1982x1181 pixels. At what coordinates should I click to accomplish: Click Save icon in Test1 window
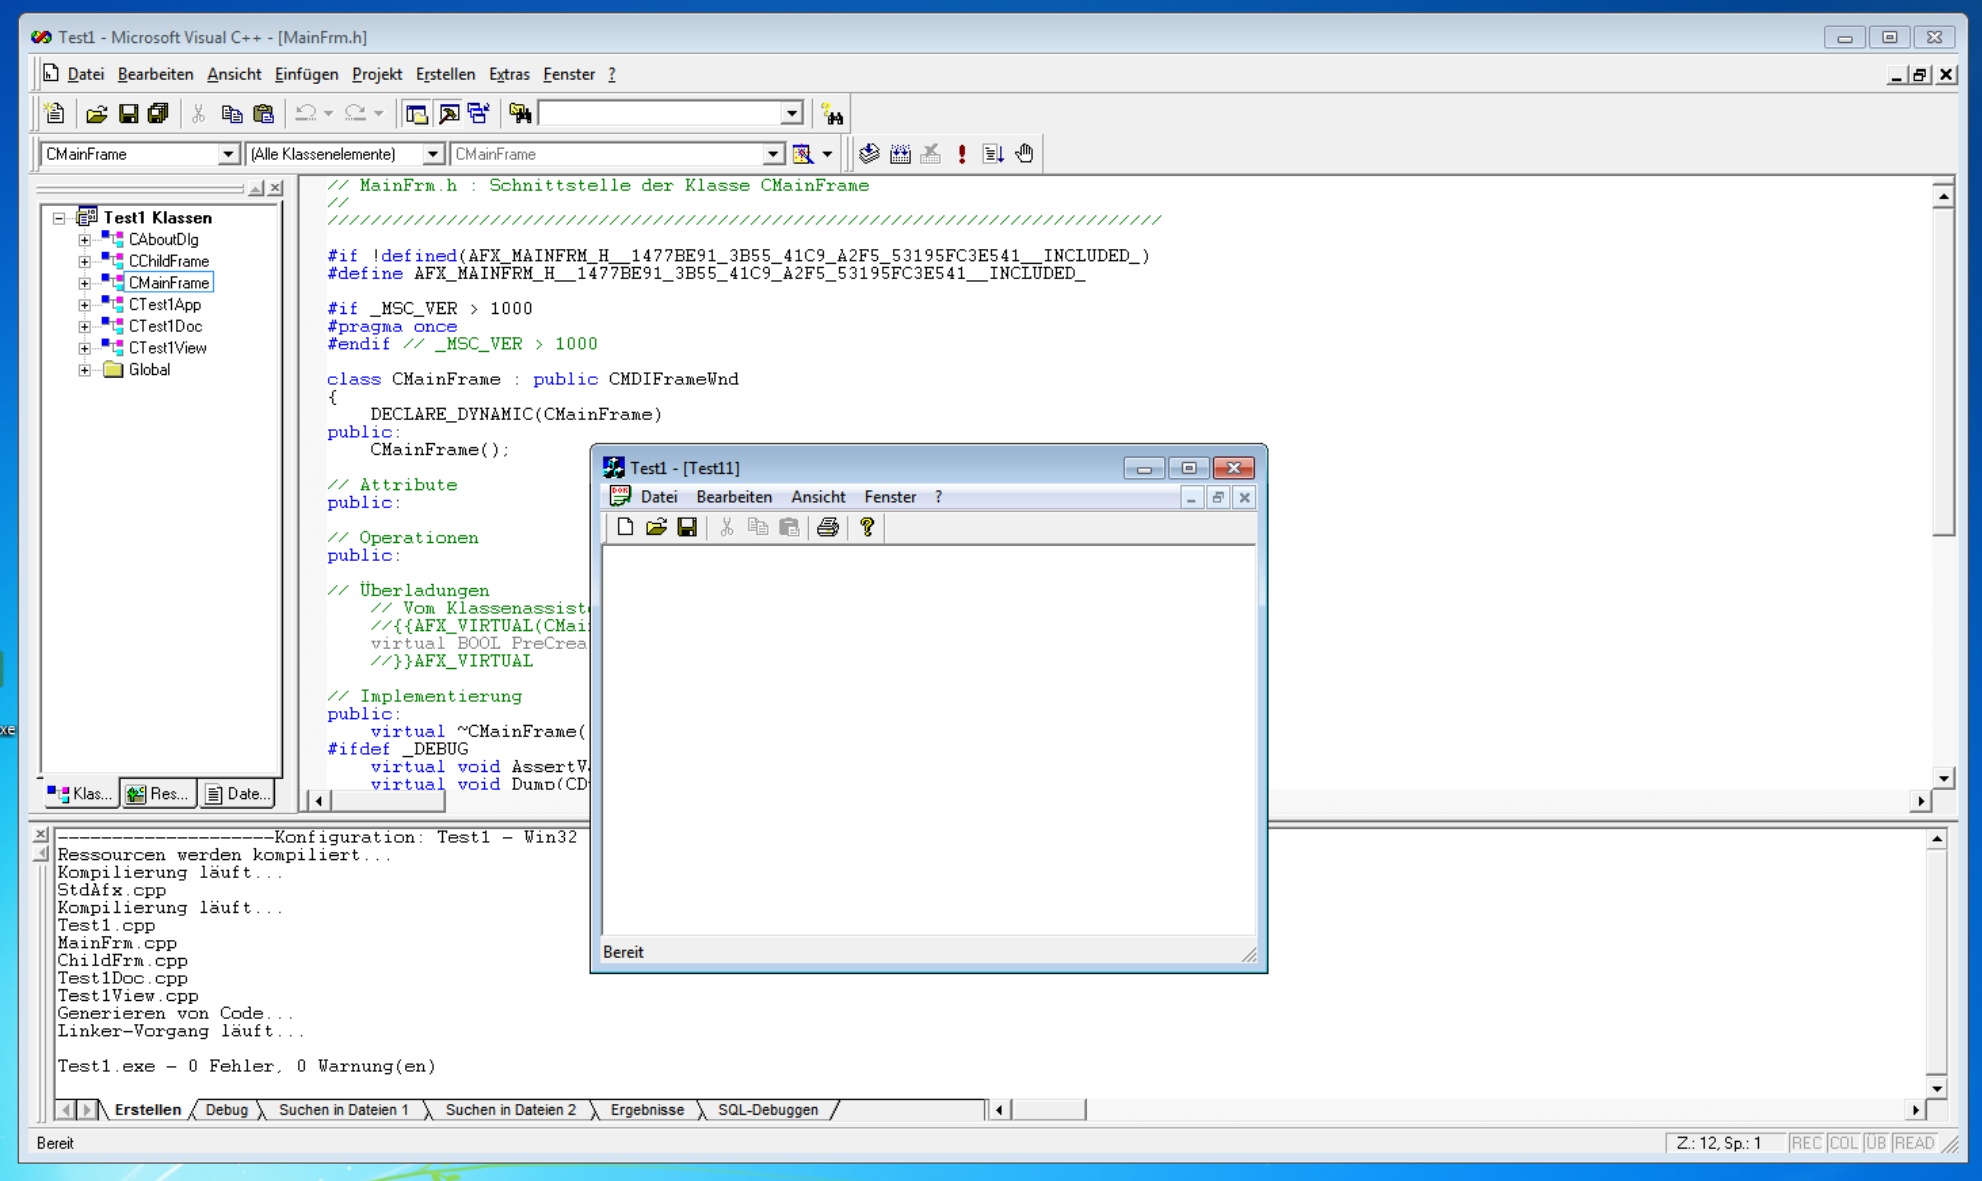687,527
